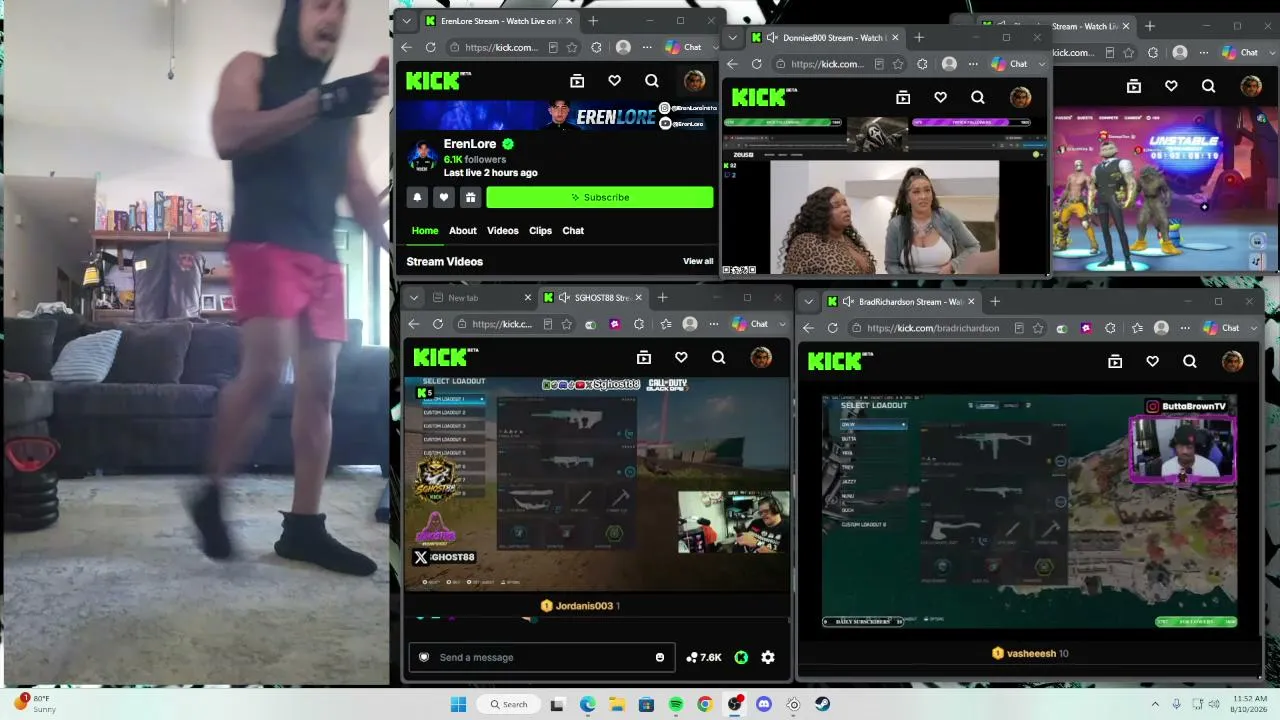
Task: Go back in the DonnieeB00 window
Action: 732,64
